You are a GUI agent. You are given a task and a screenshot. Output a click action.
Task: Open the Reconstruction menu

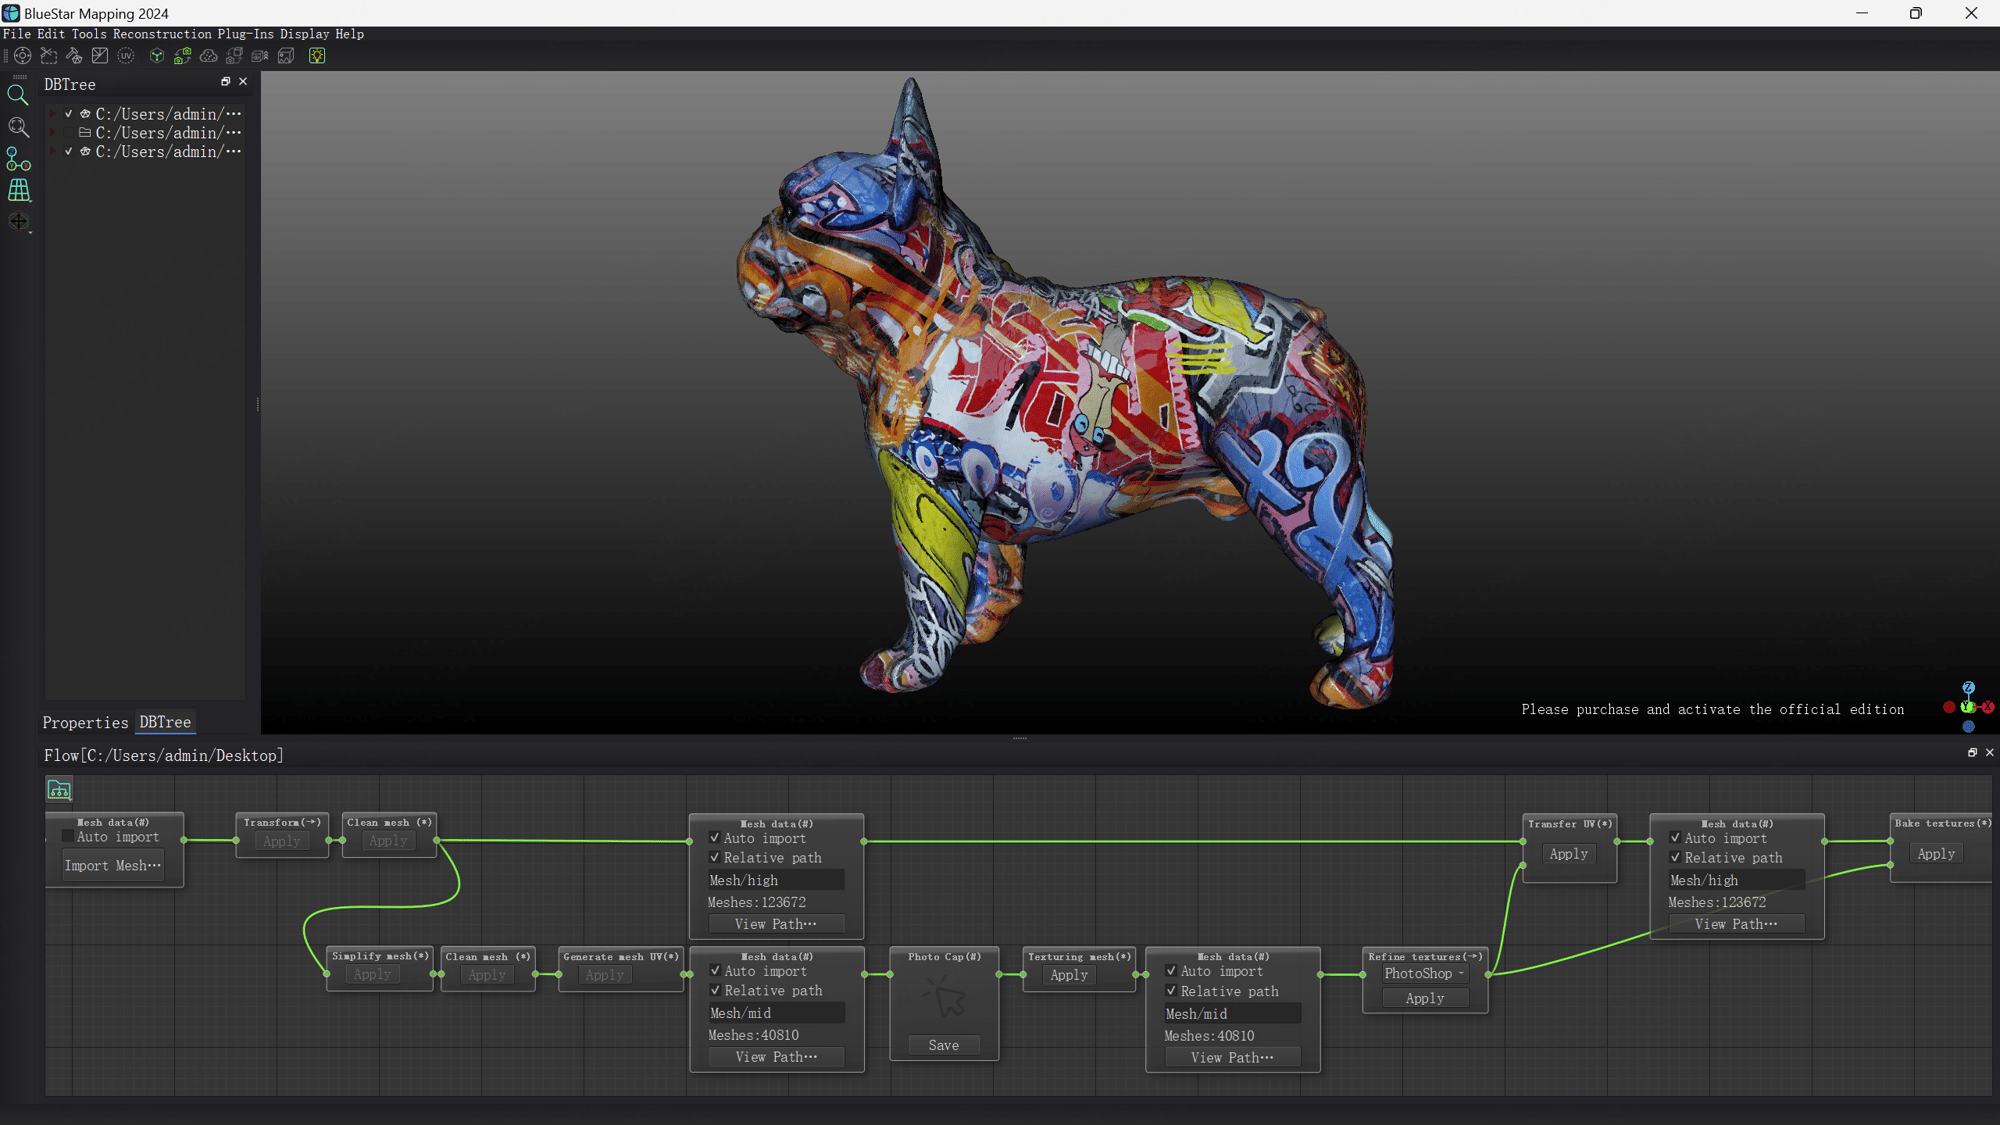click(161, 33)
